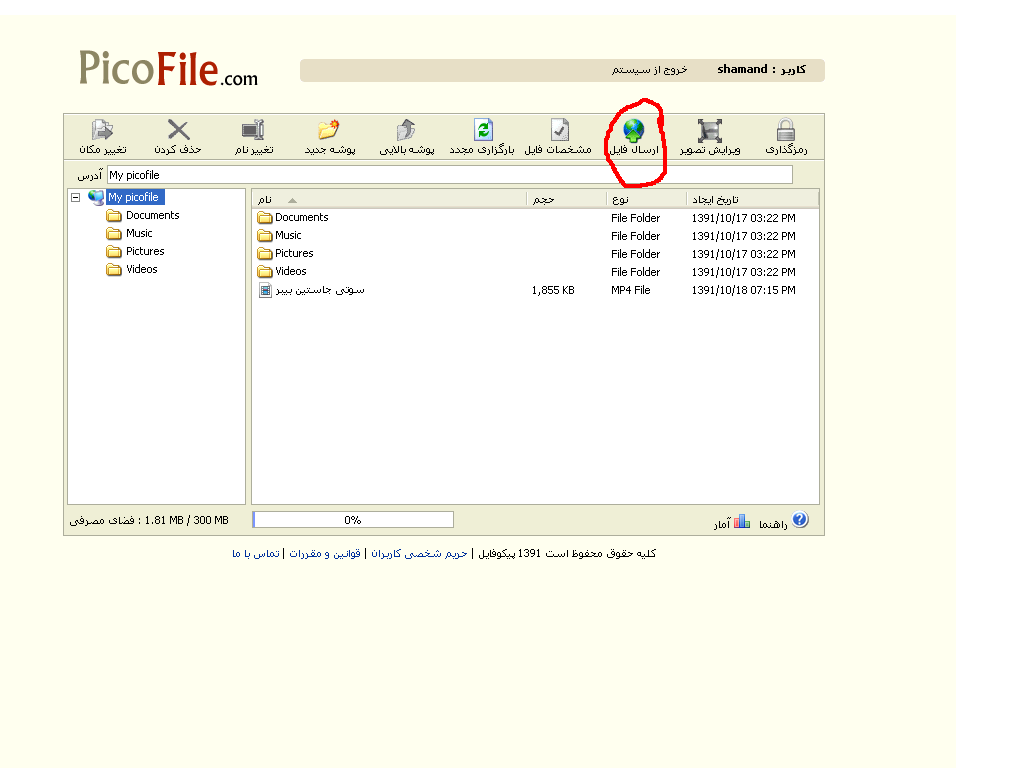Collapse the My picofile tree node
Viewport: 1024px width, 768px height.
(76, 198)
